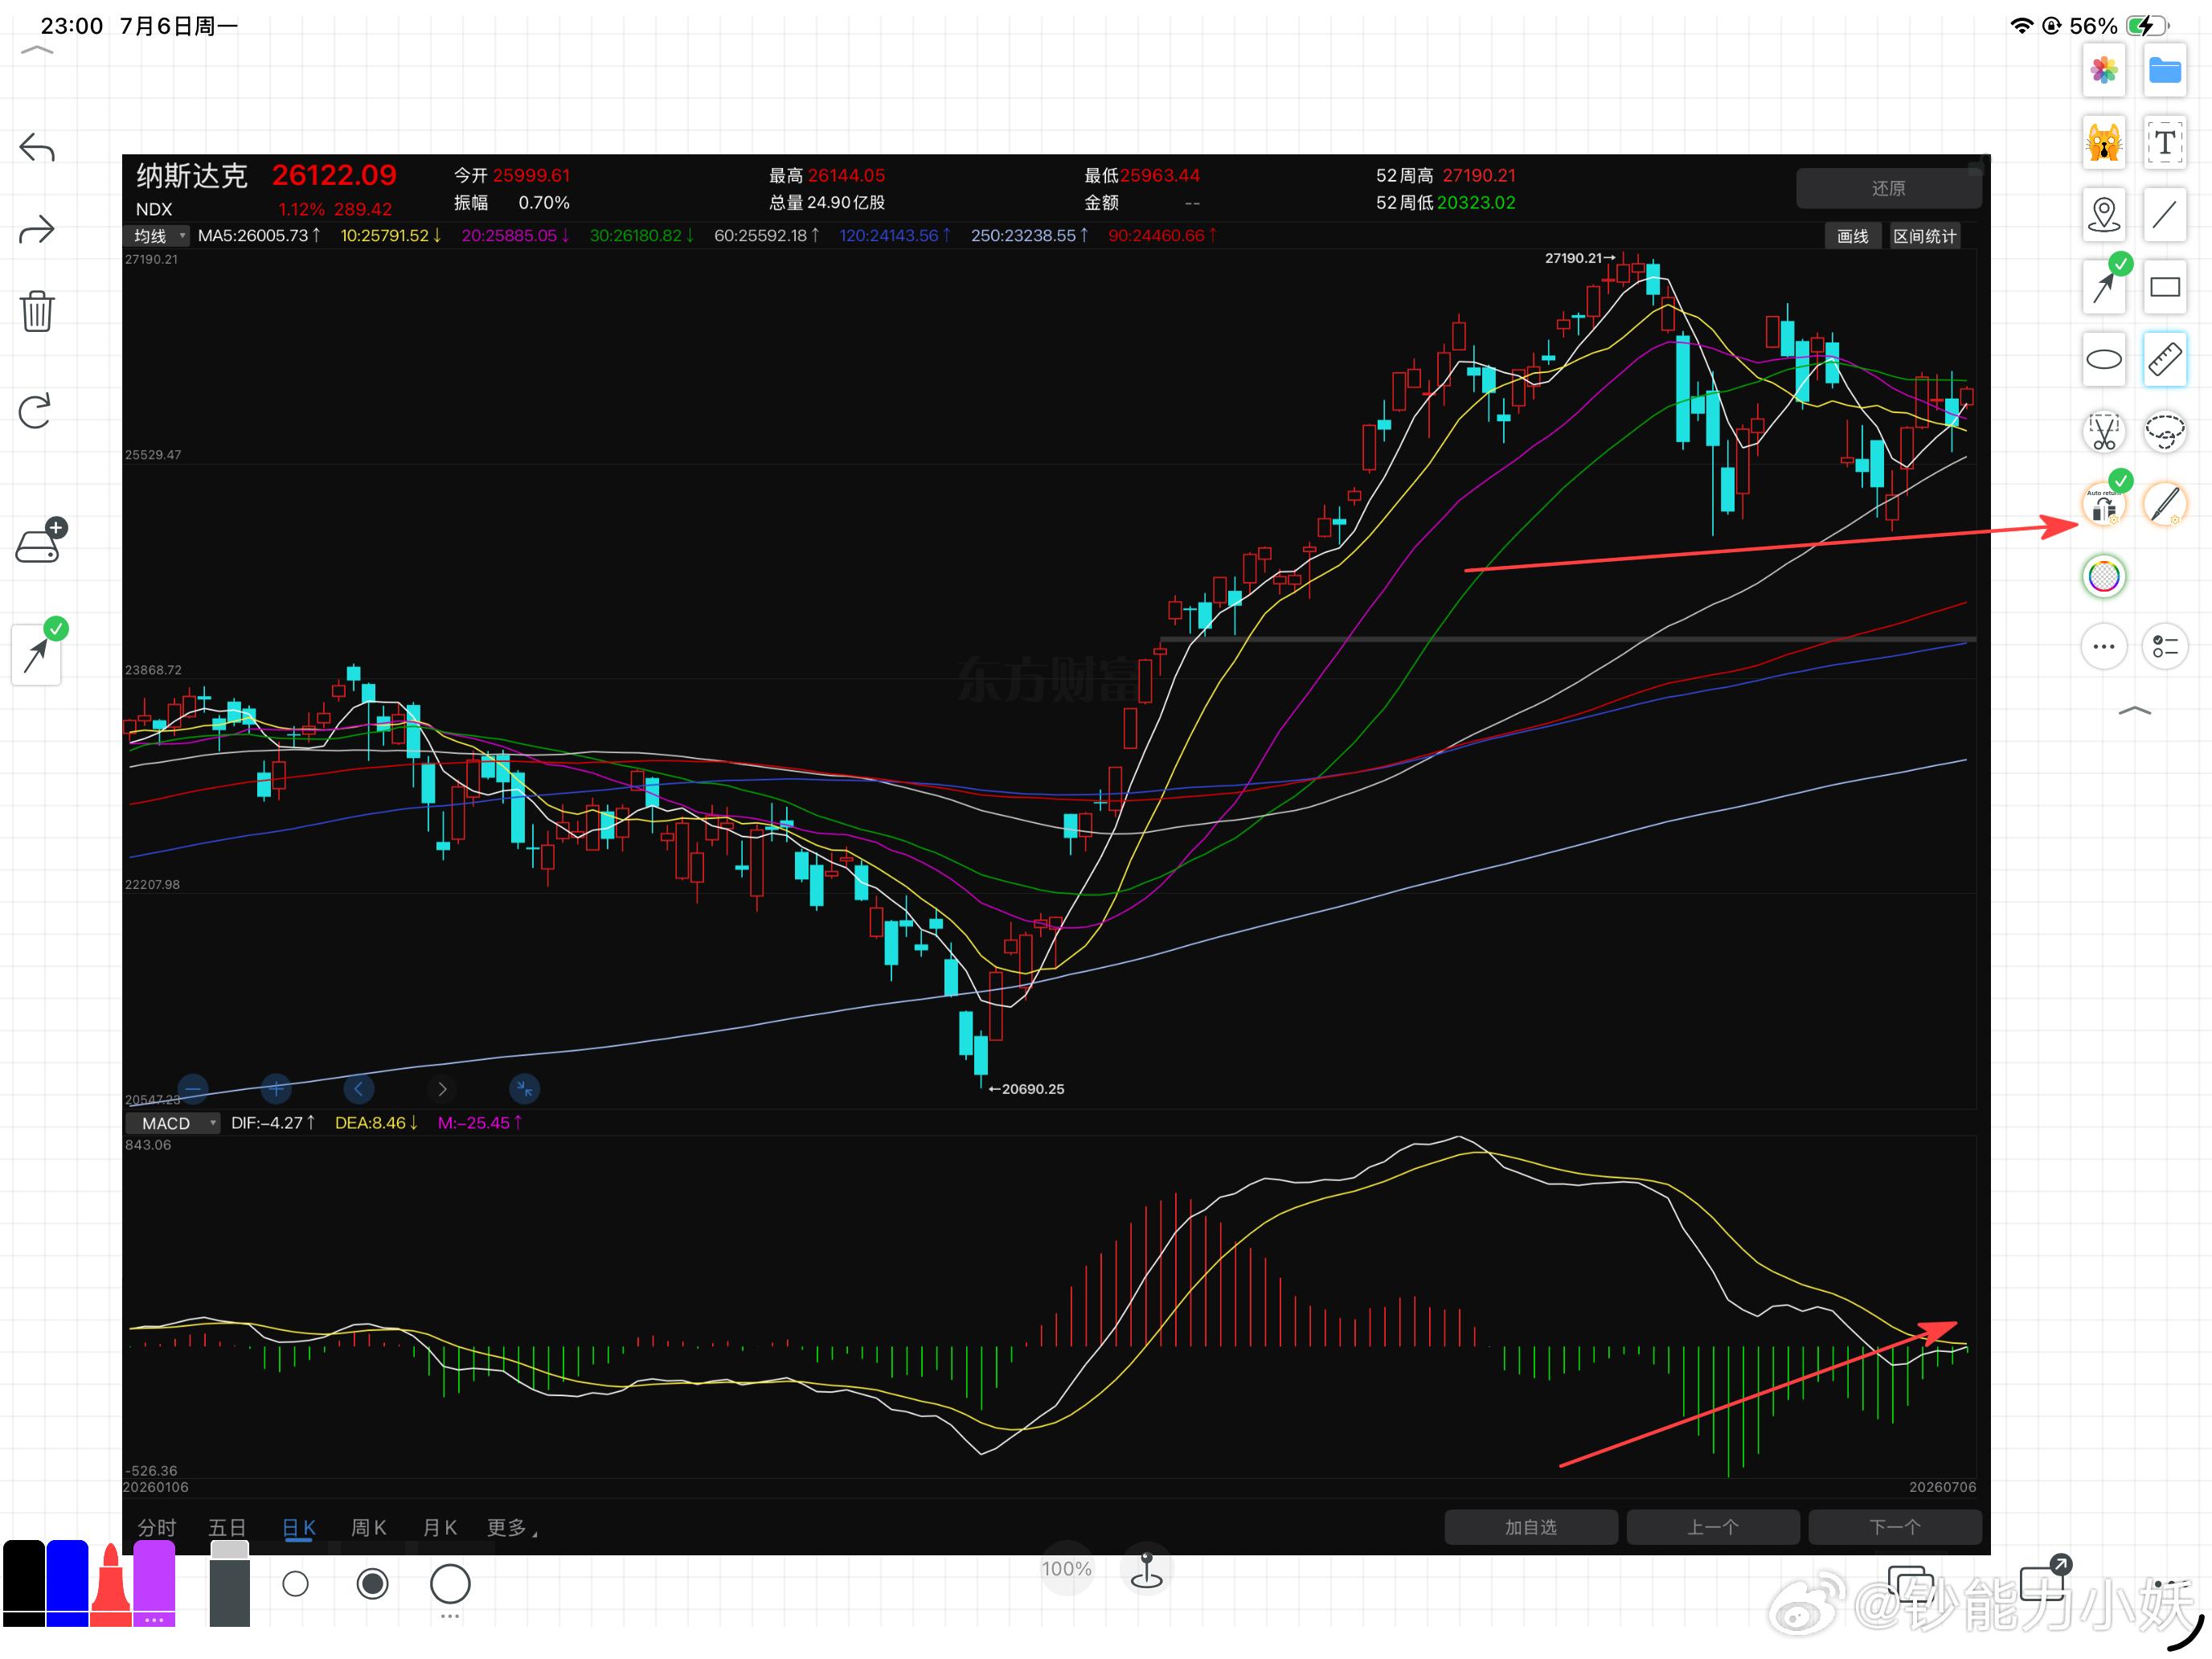Select the arrow shape tool in right panel
Image resolution: width=2212 pixels, height=1659 pixels.
[x=2104, y=287]
